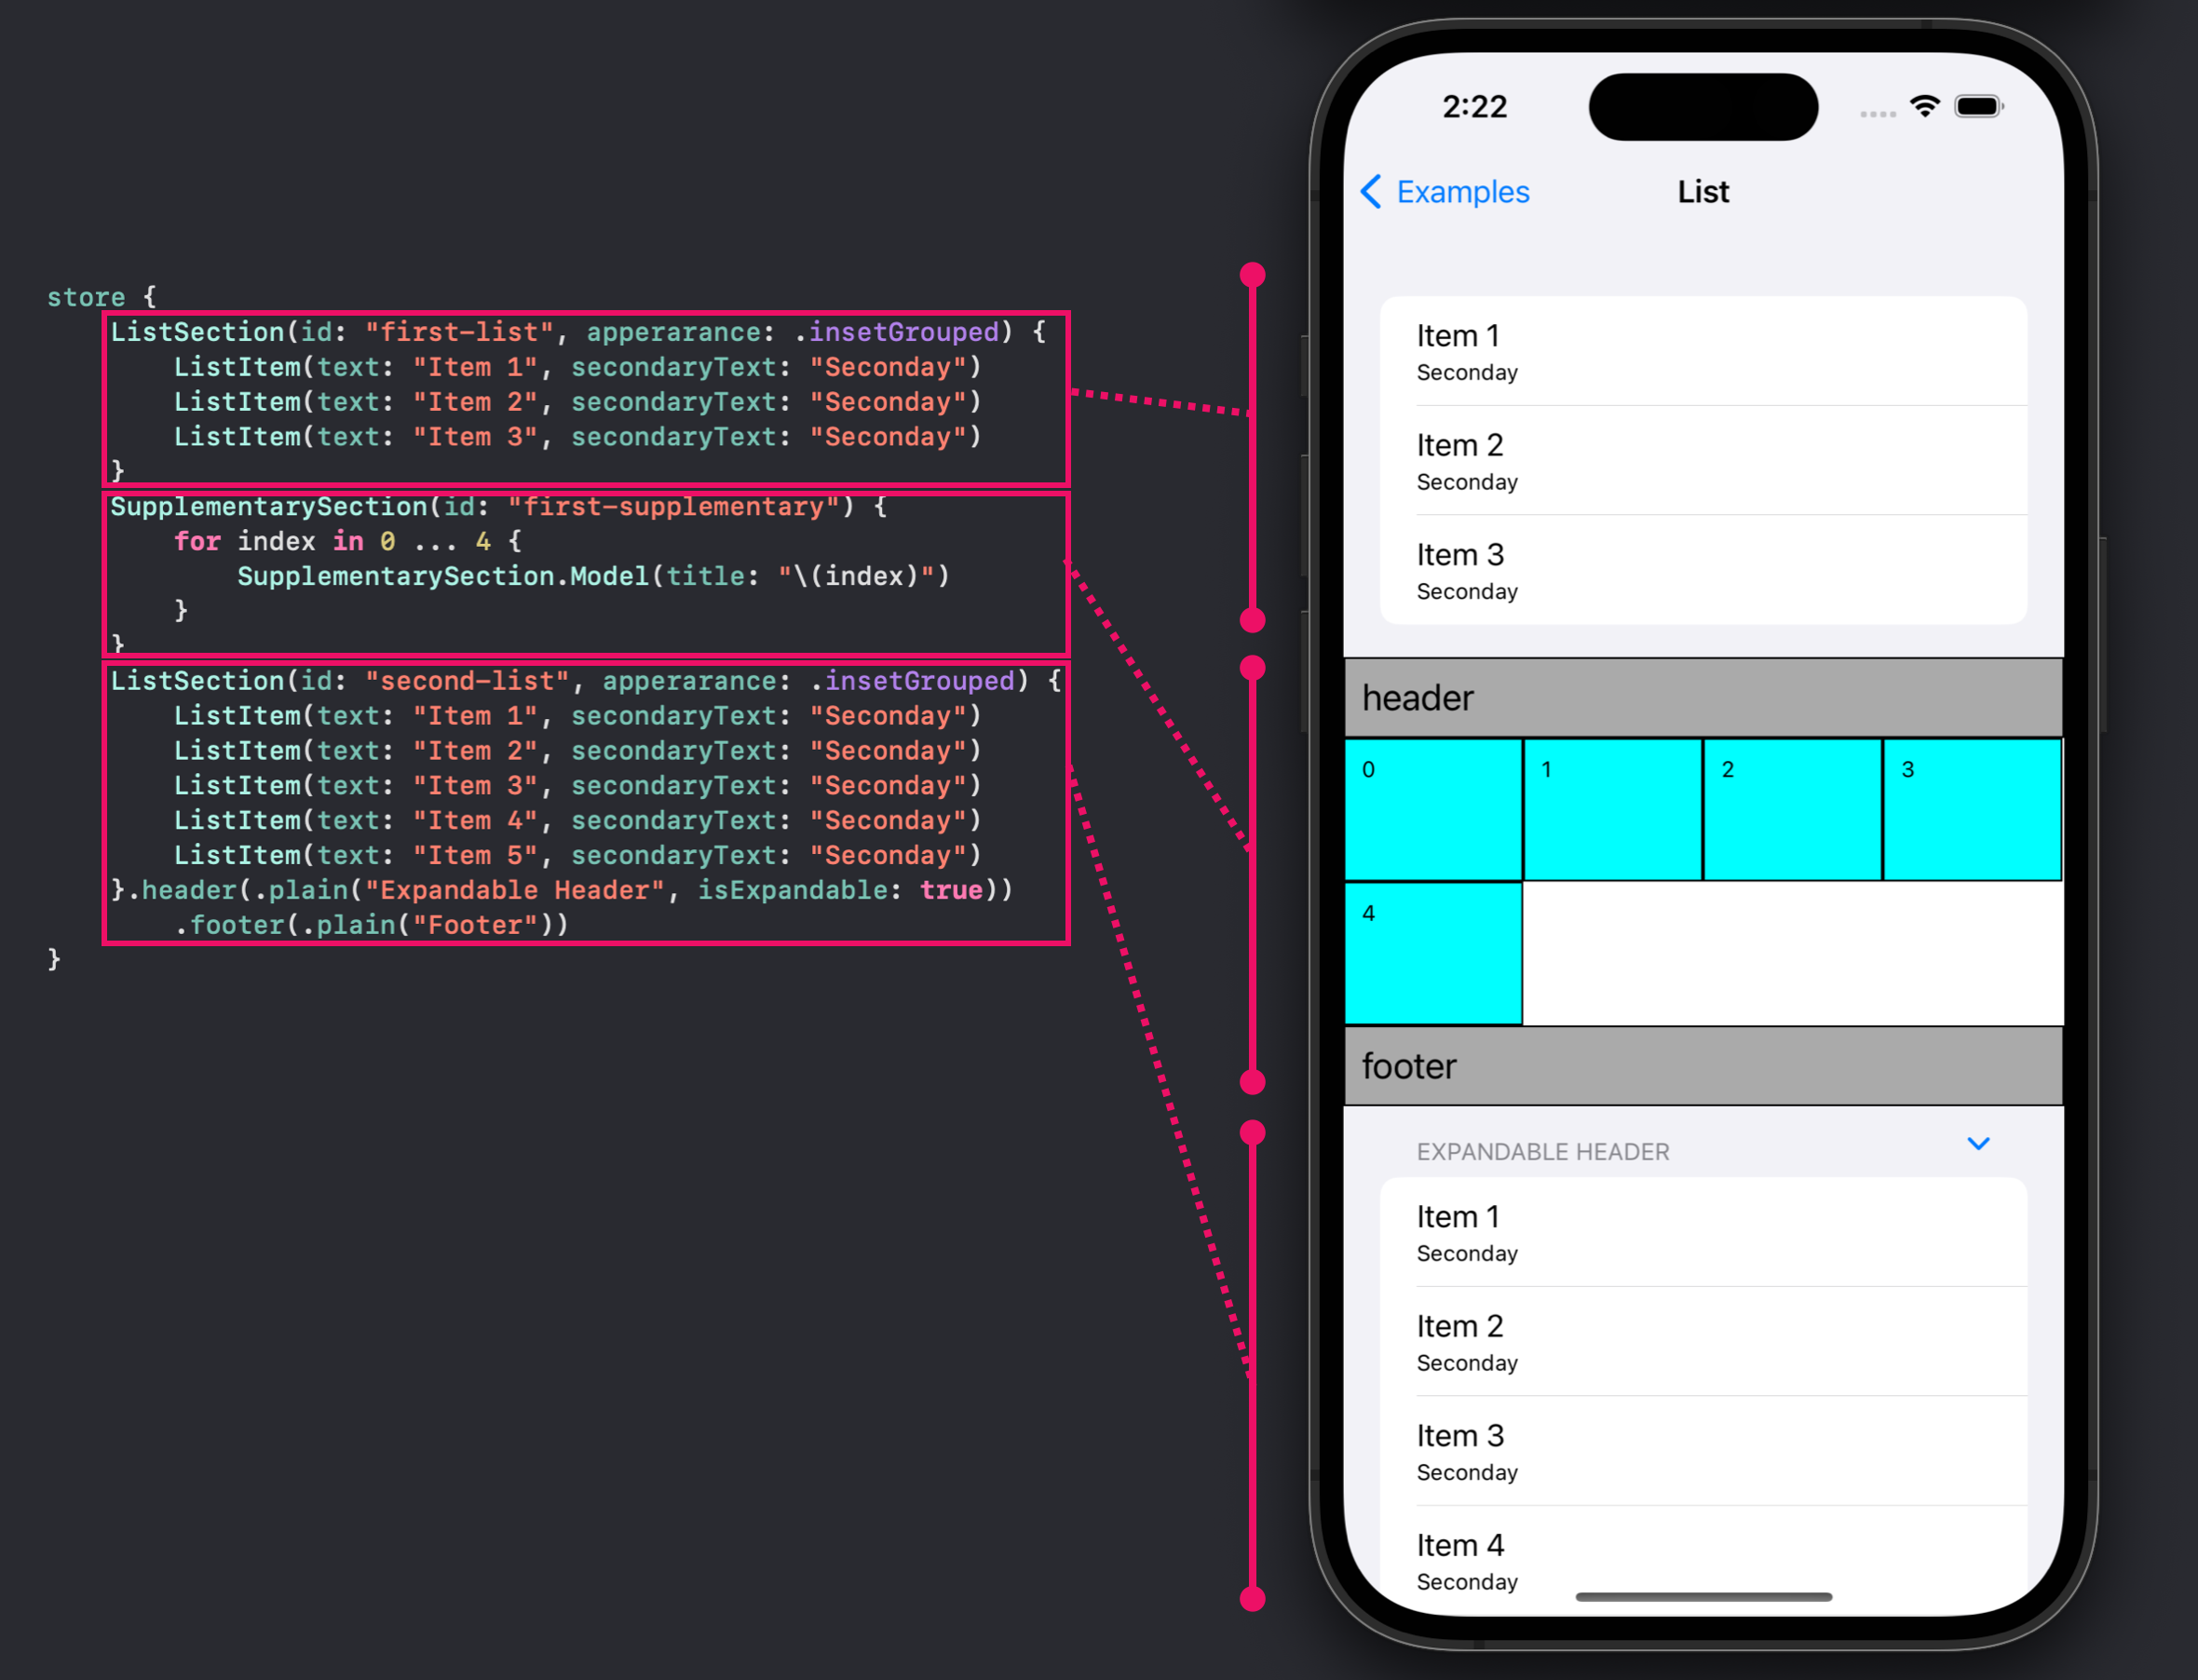The height and width of the screenshot is (1680, 2198).
Task: Click the SupplementarySection.Model code line
Action: pyautogui.click(x=593, y=576)
